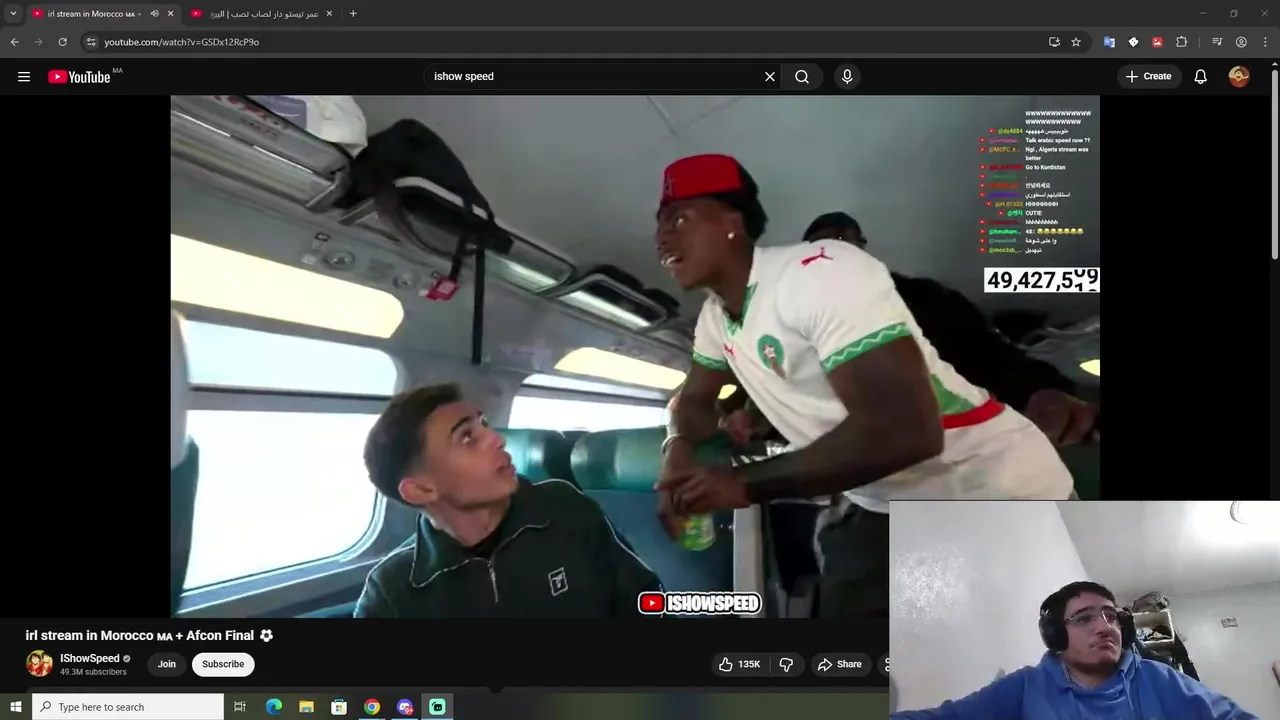
Task: Open the Windows Start menu
Action: 15,707
